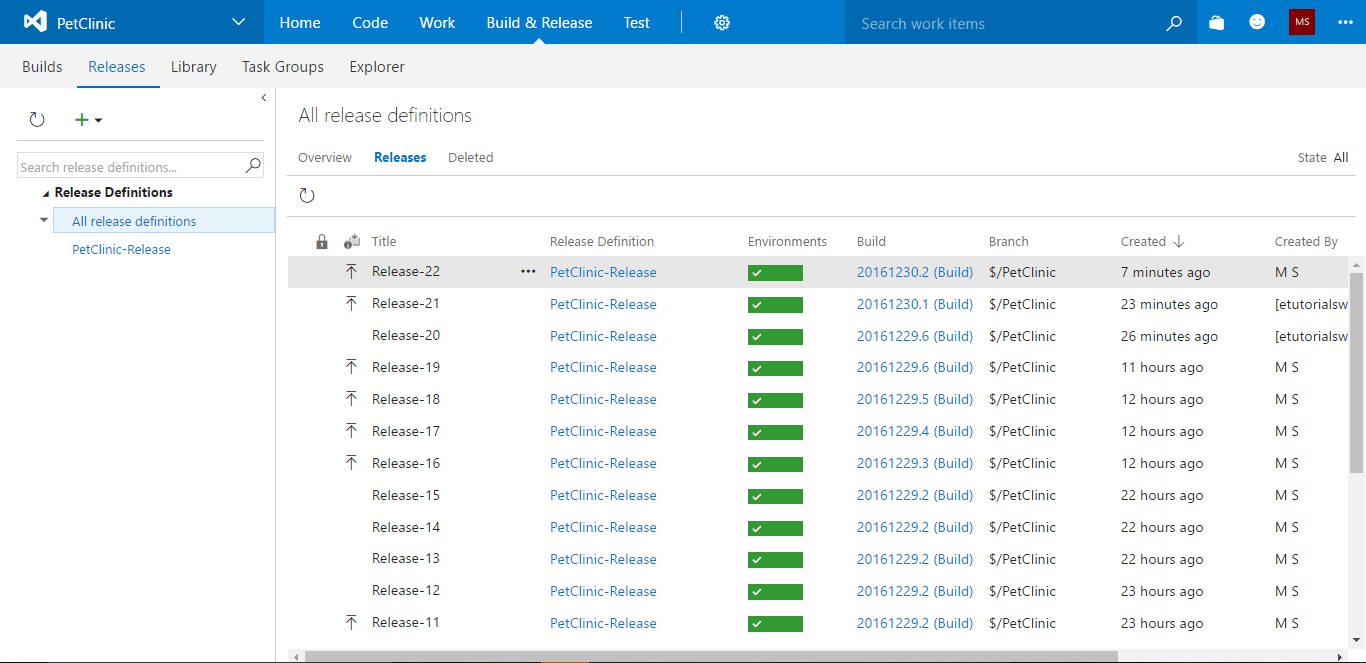Switch to the Builds tab
This screenshot has height=663, width=1366.
[x=42, y=67]
